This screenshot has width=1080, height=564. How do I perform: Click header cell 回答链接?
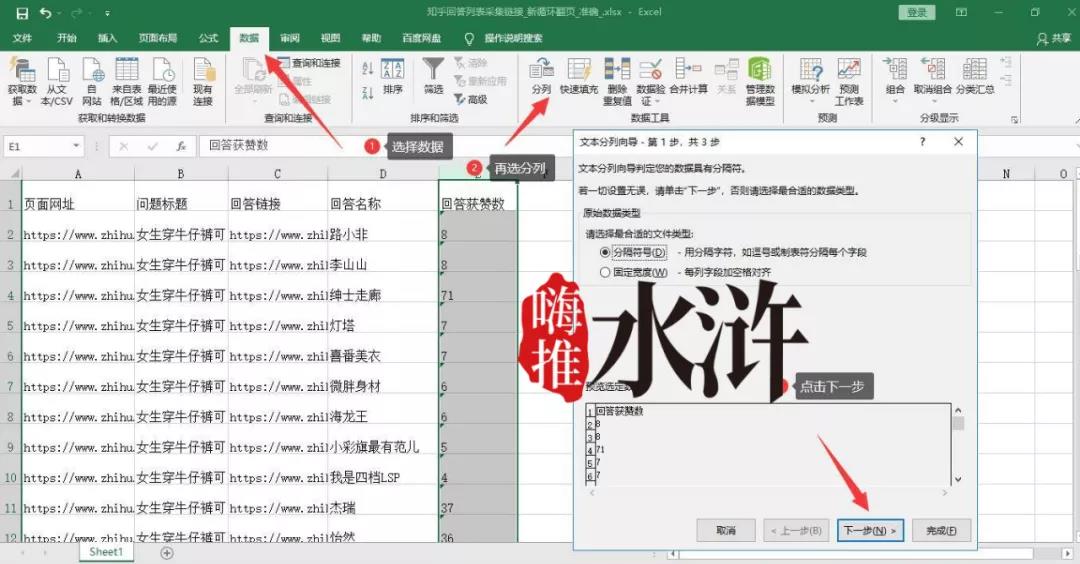click(x=278, y=203)
